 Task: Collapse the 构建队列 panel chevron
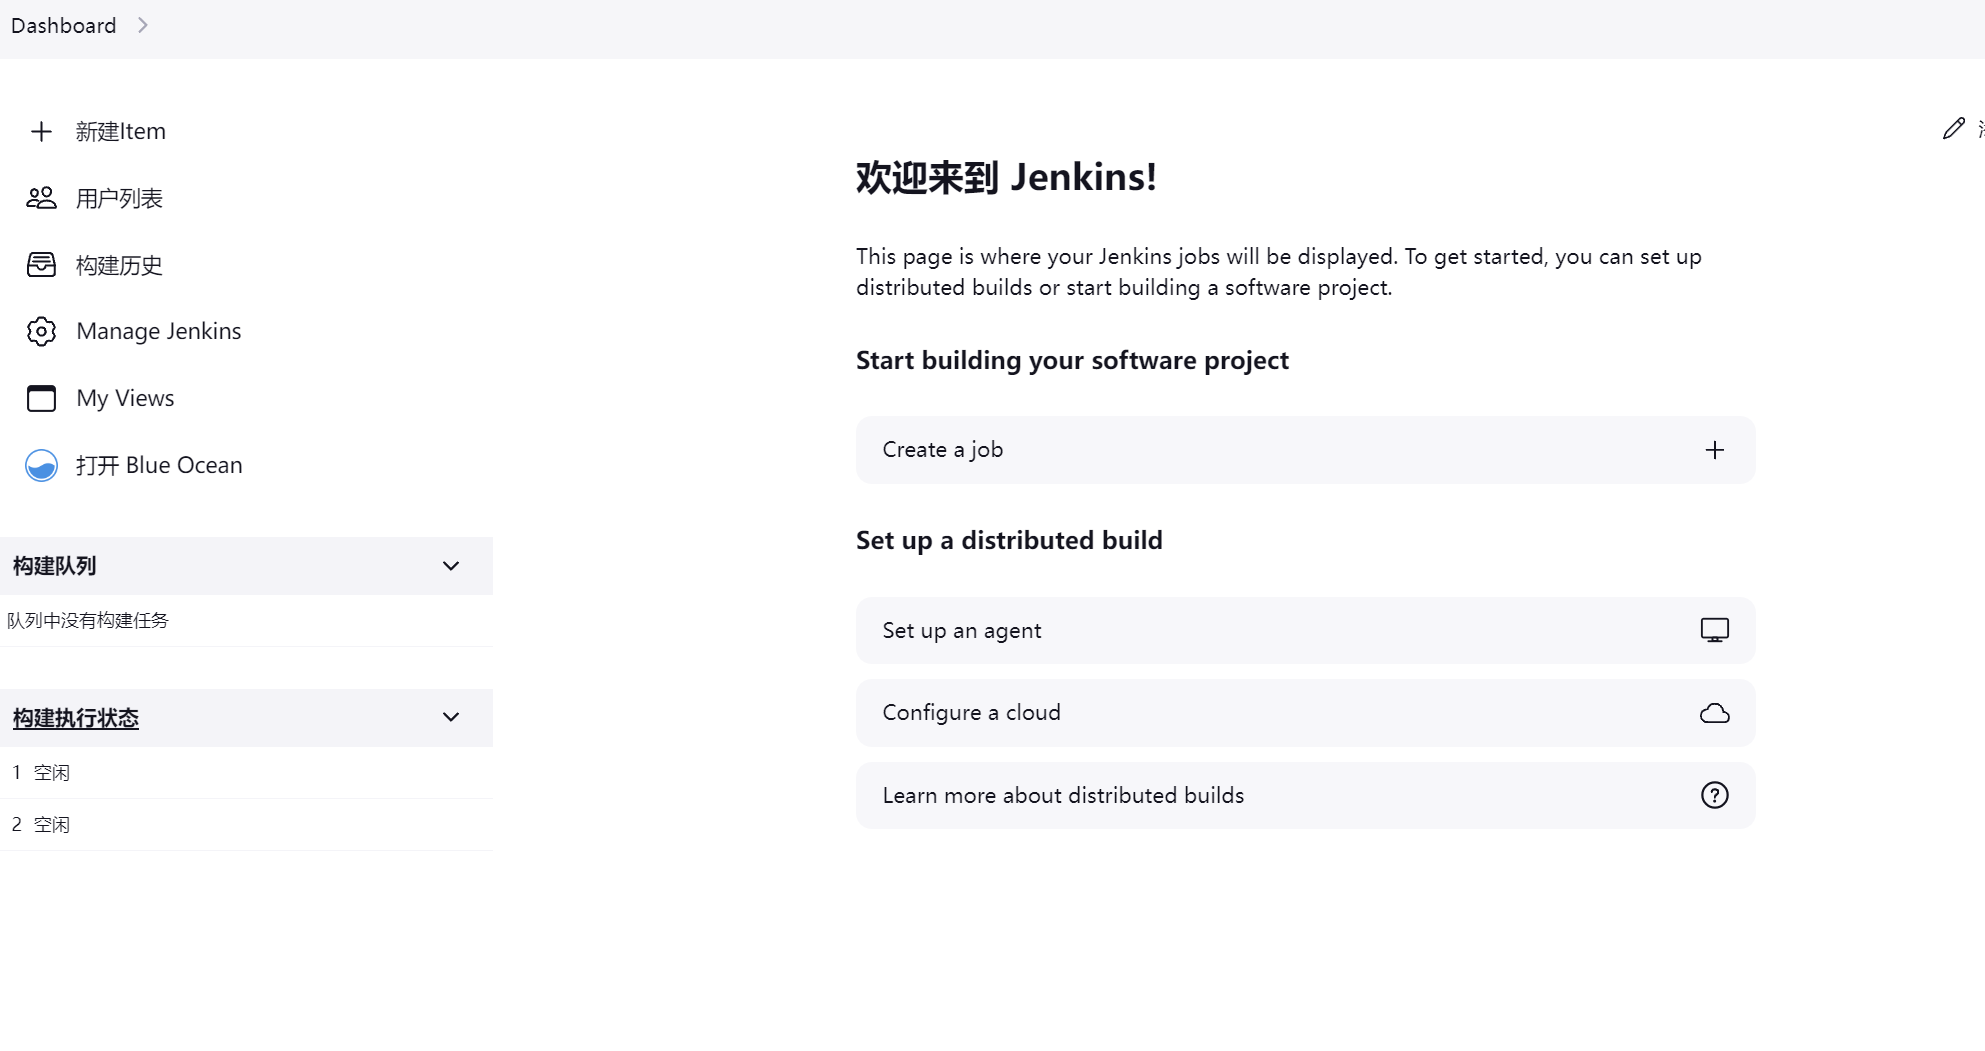[x=451, y=566]
